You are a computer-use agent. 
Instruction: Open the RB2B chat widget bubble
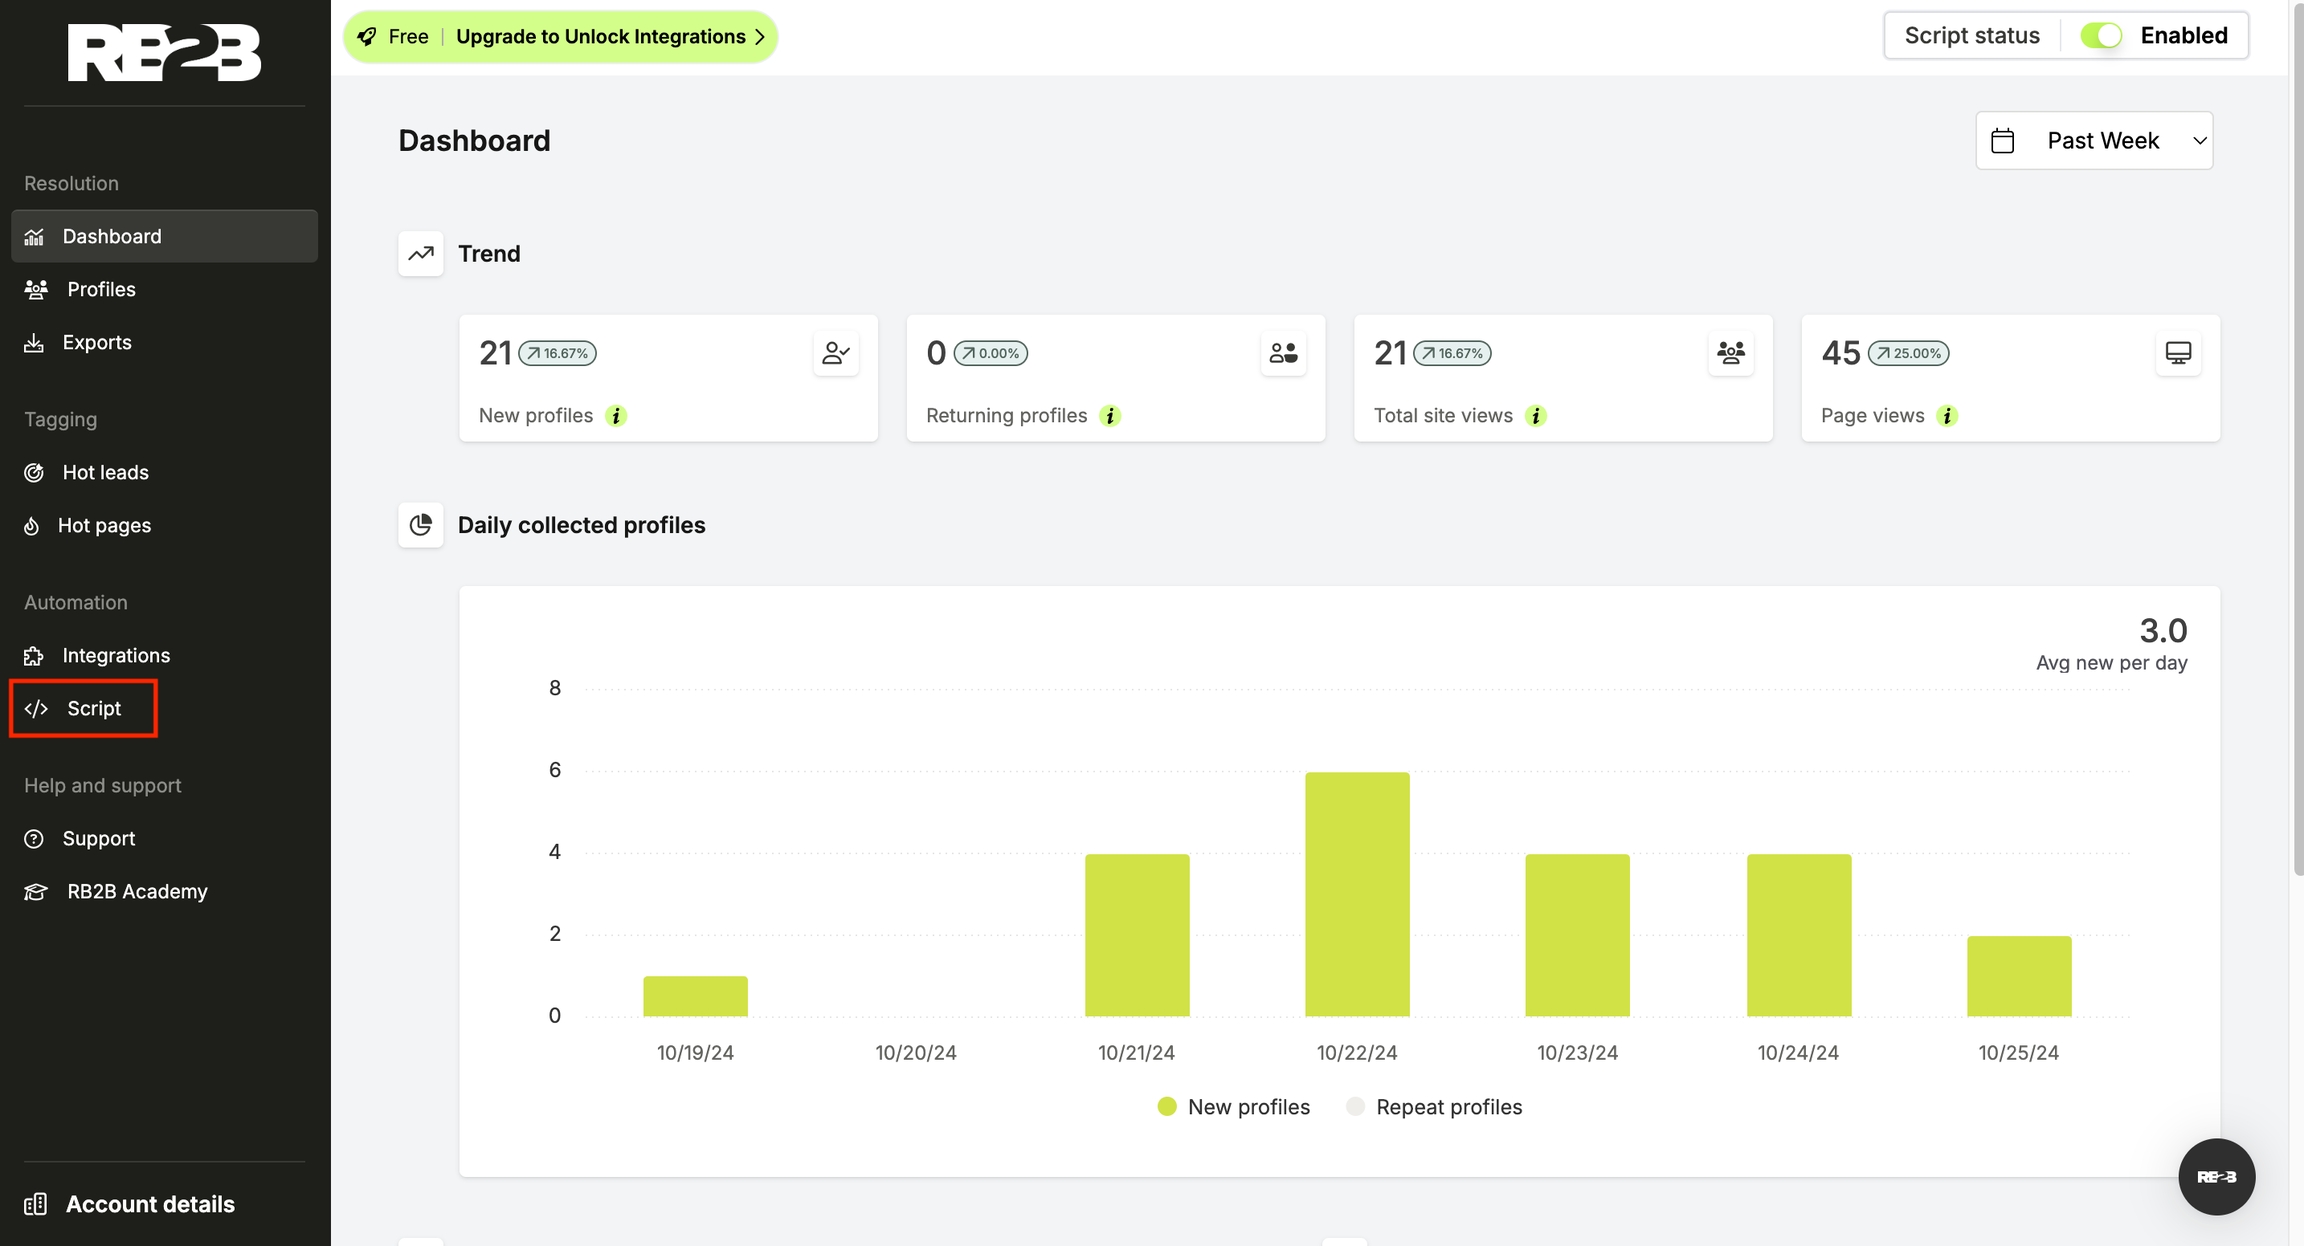pos(2216,1177)
